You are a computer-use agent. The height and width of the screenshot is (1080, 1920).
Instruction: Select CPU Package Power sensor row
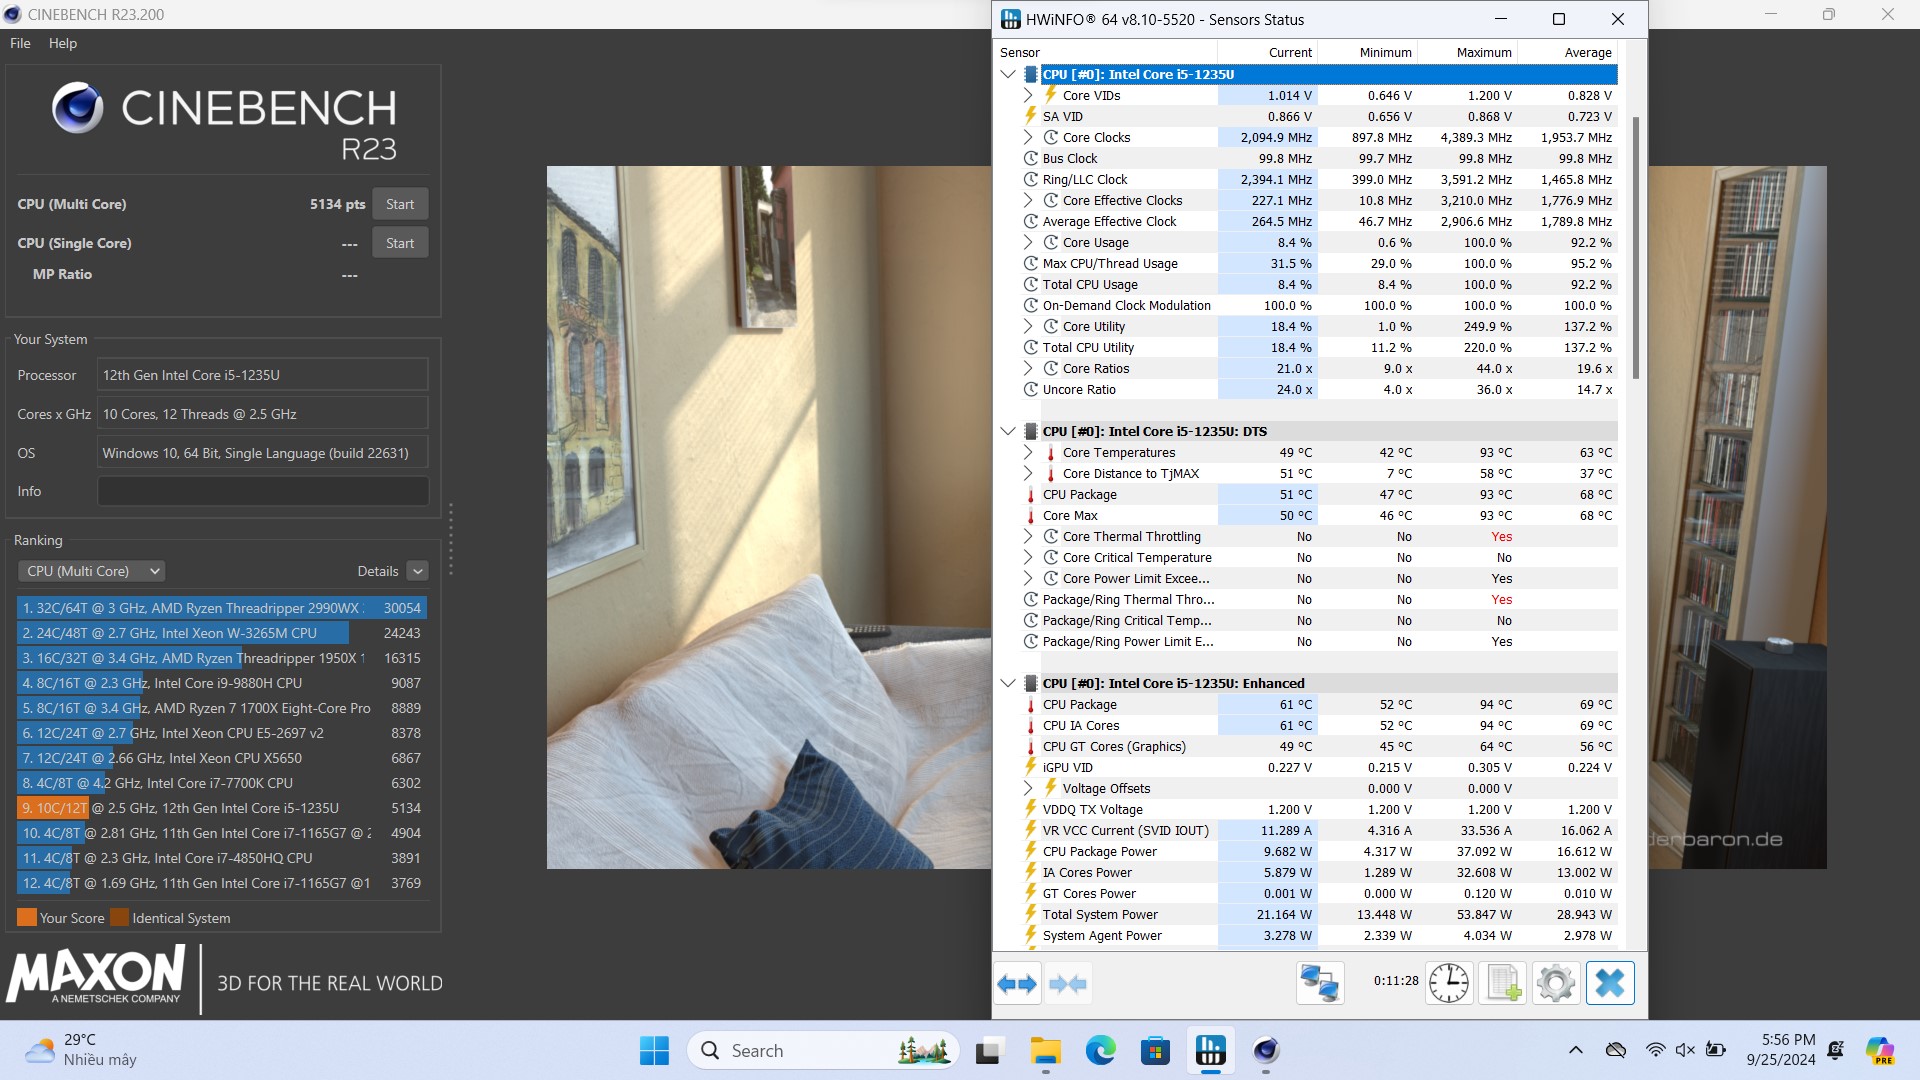pyautogui.click(x=1318, y=851)
